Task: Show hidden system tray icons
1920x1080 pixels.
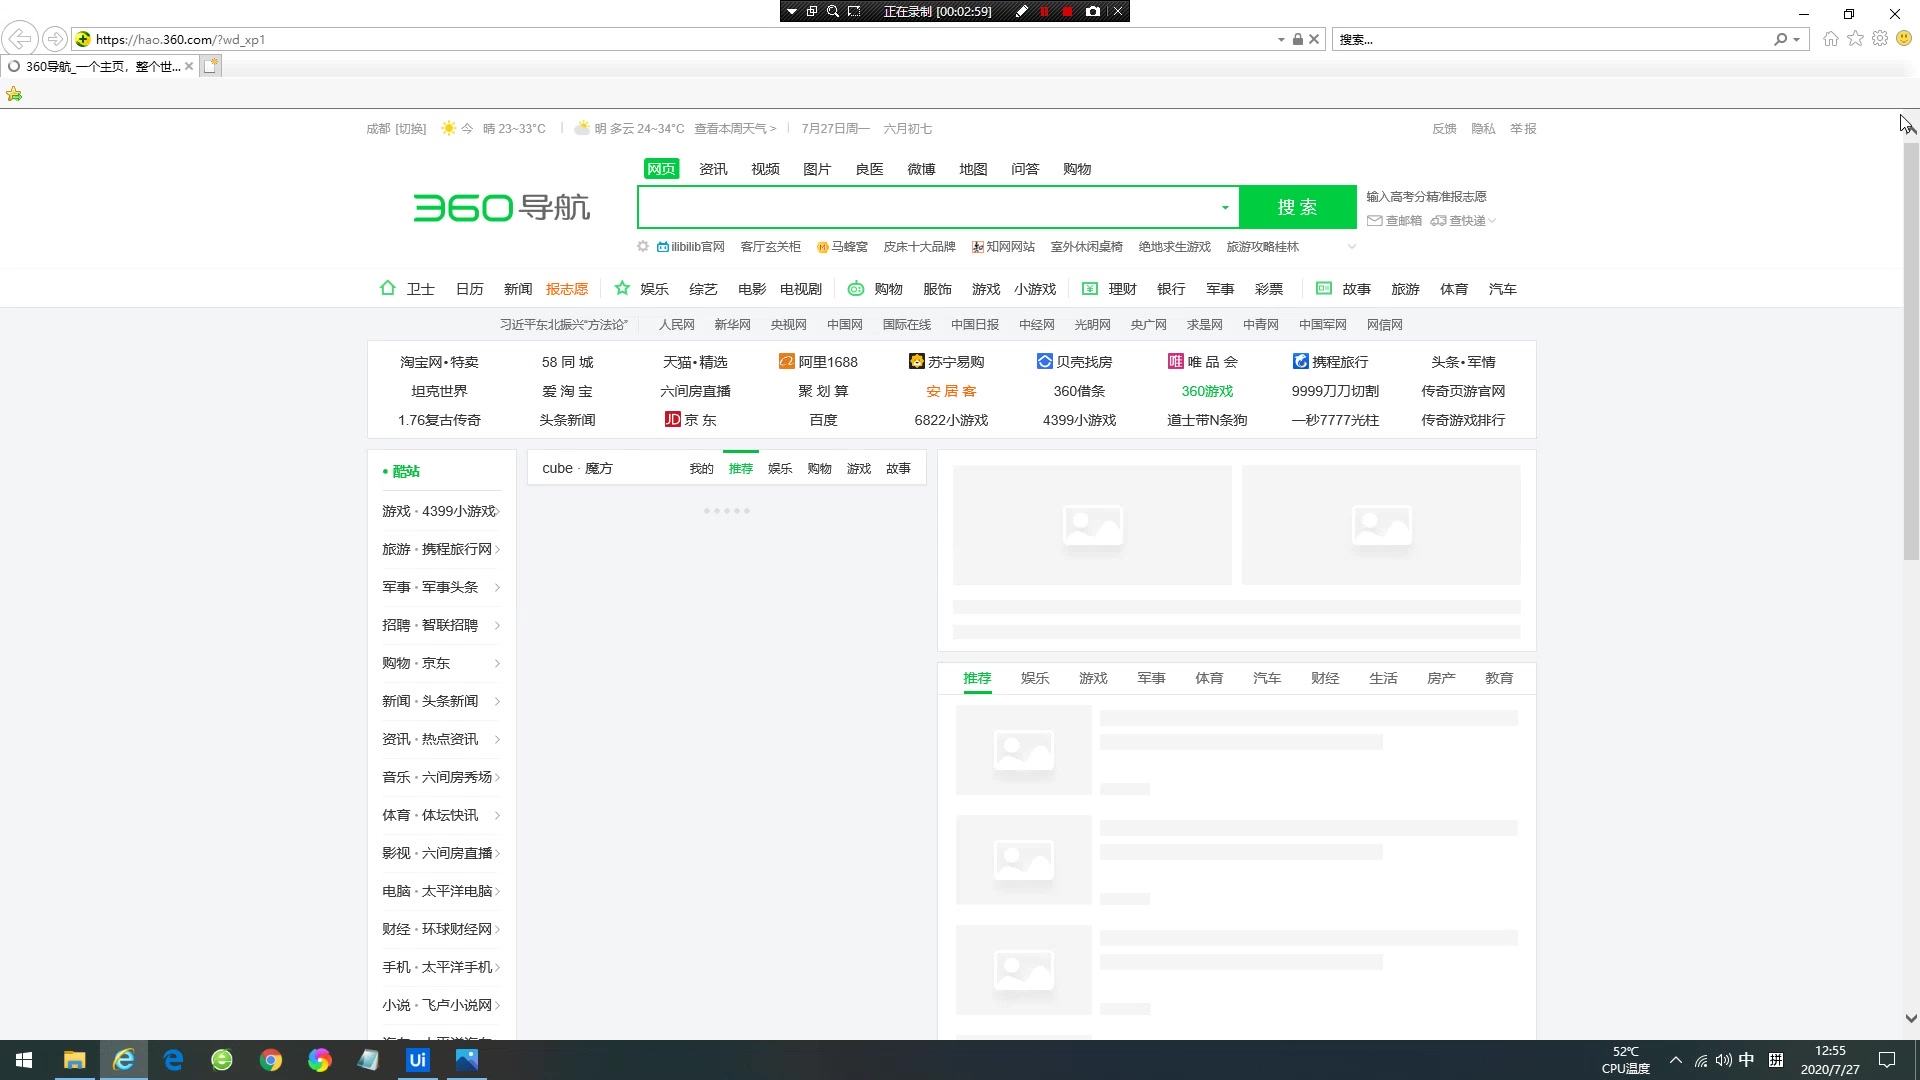Action: point(1676,1060)
